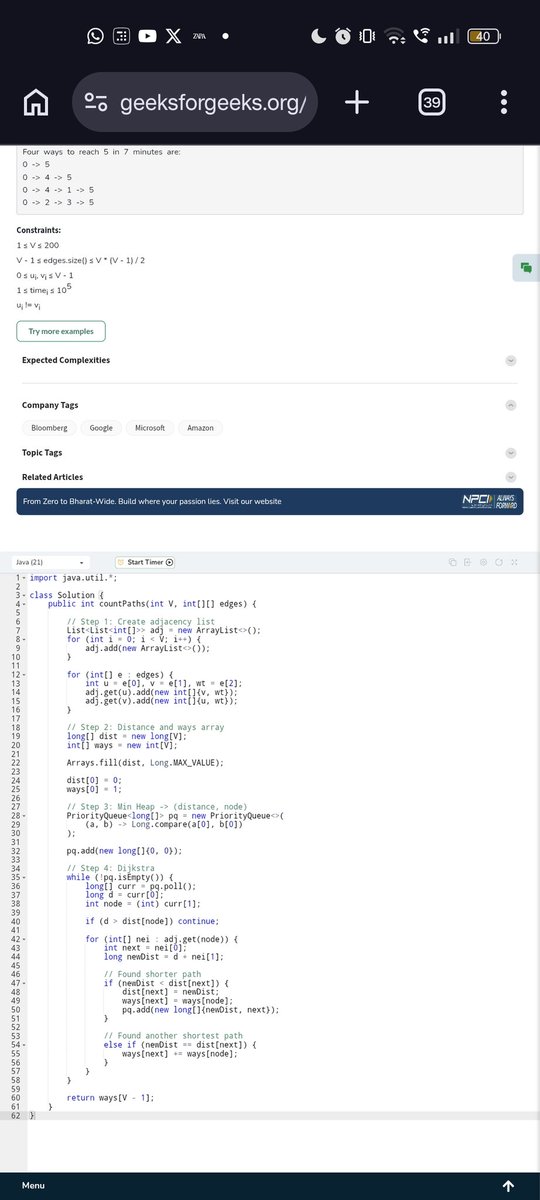Tap the battery indicator showing 40

point(483,36)
